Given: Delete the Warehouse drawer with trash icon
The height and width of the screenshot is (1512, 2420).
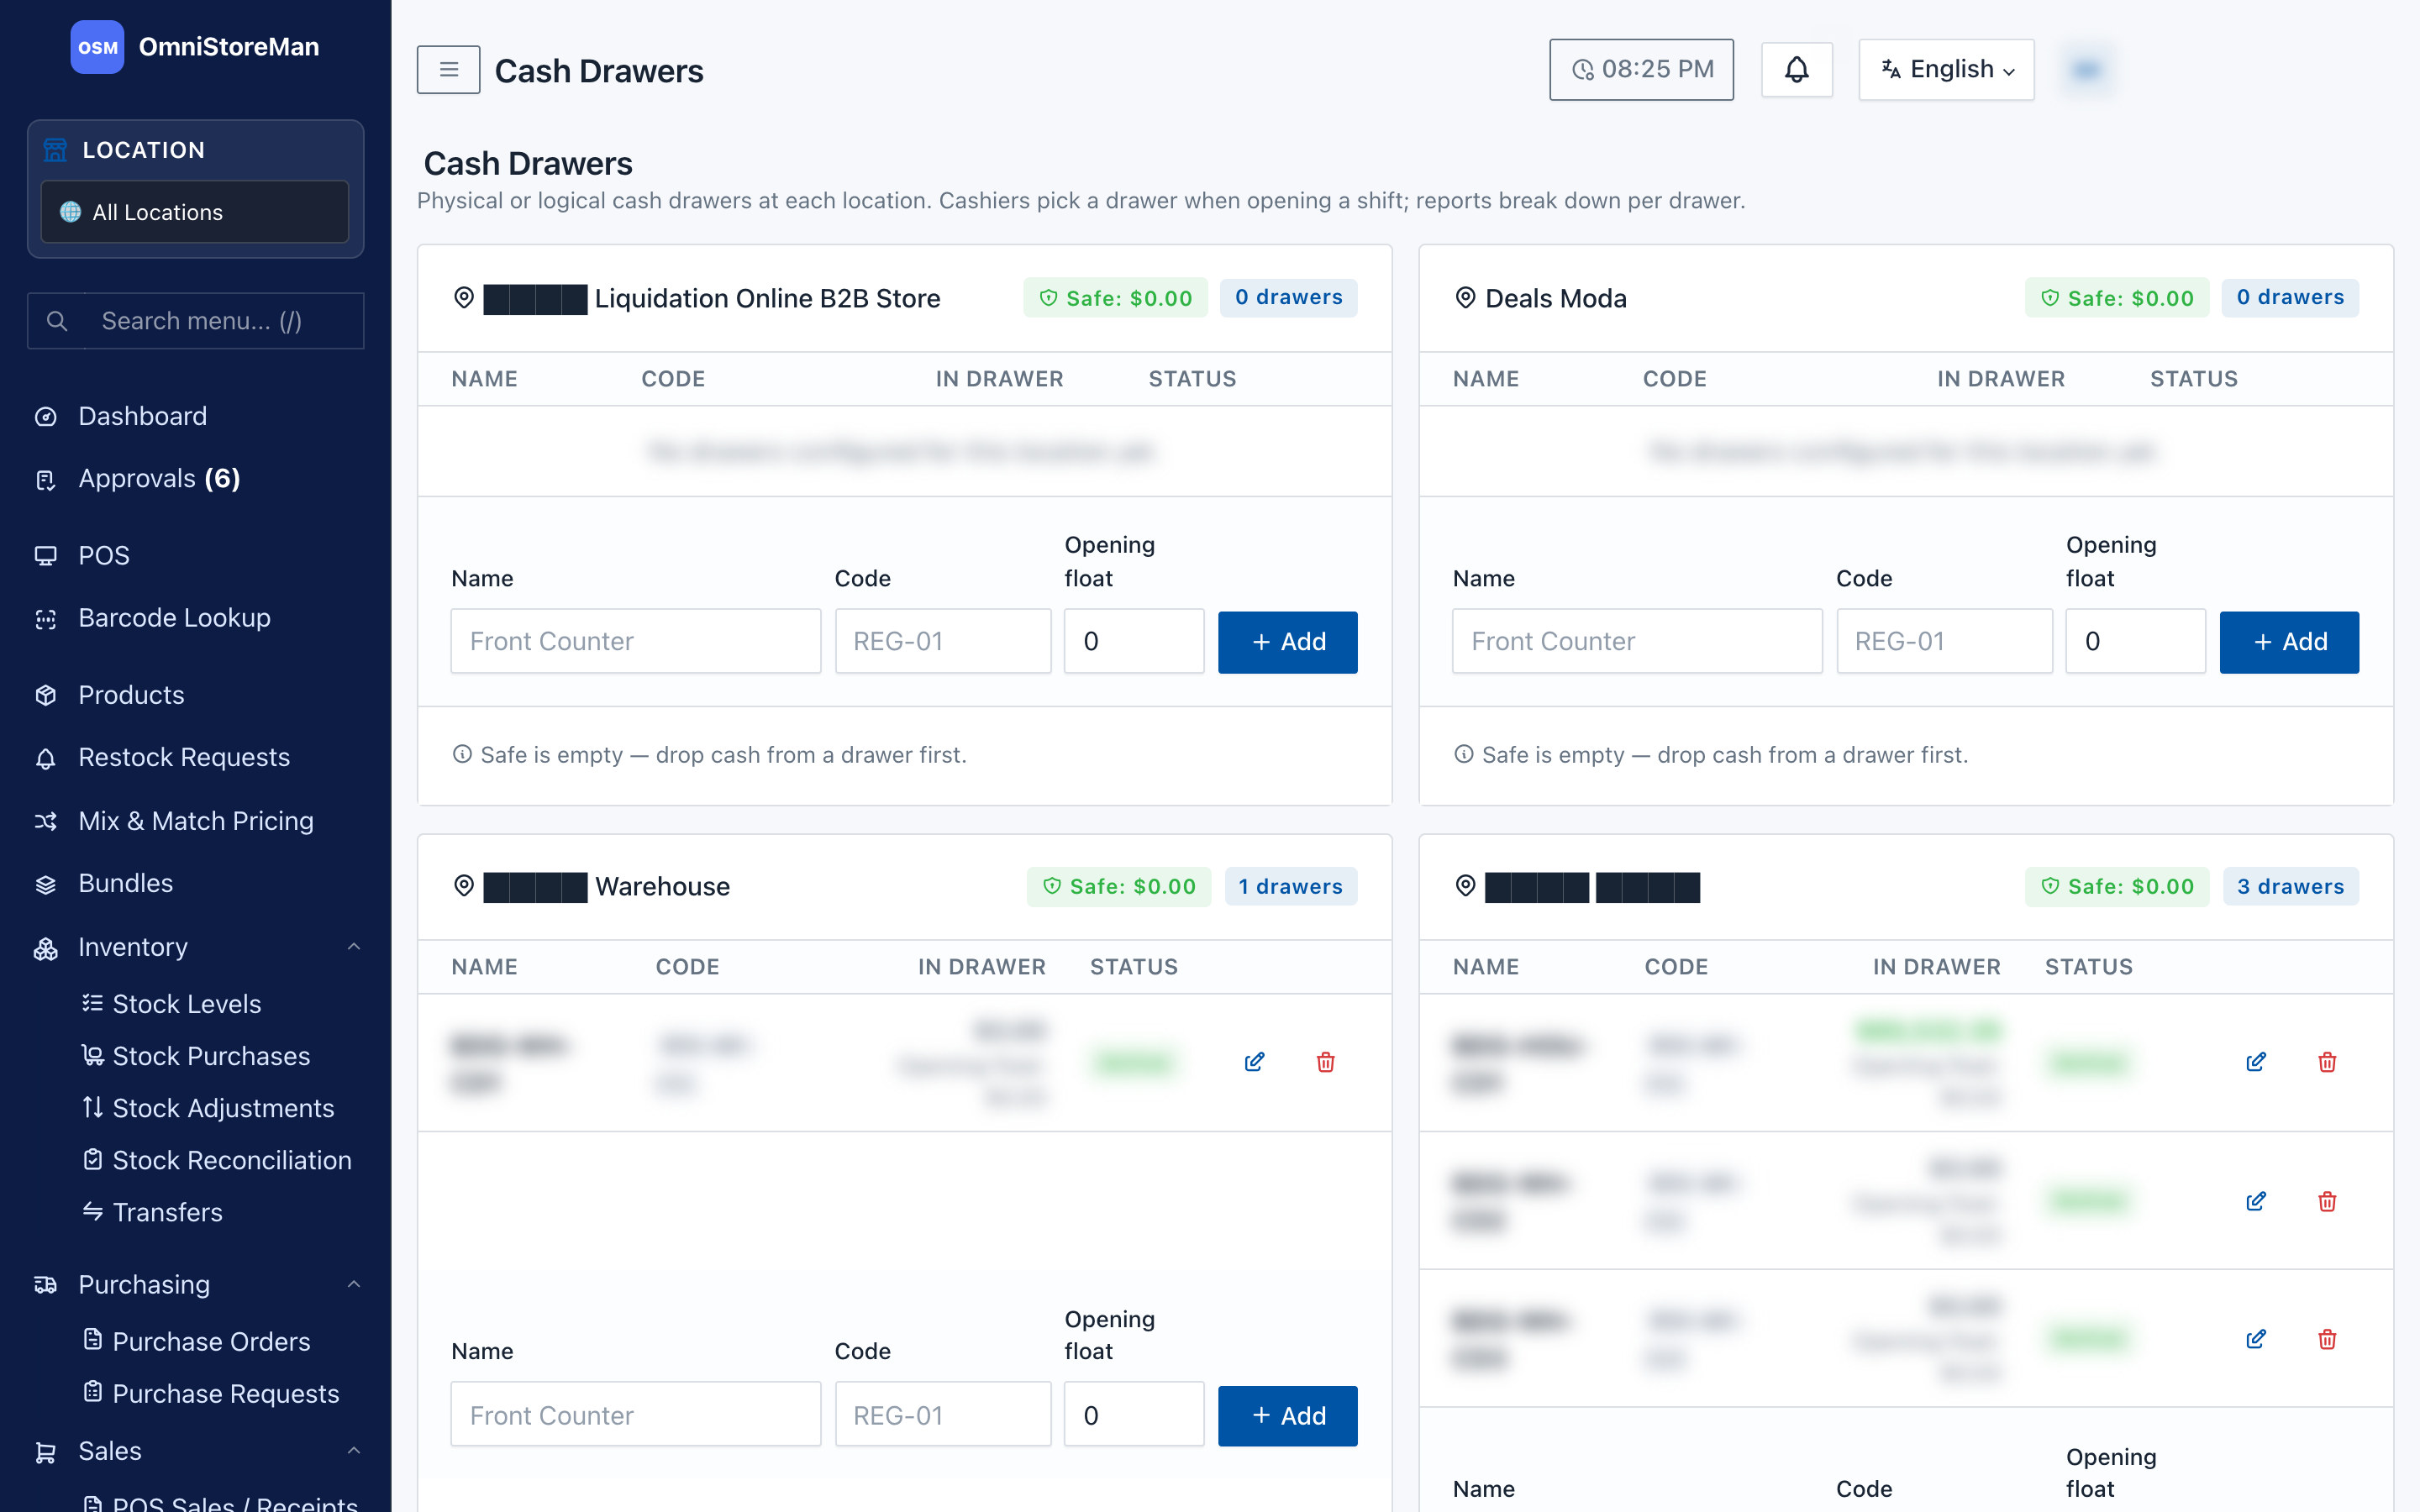Looking at the screenshot, I should point(1325,1062).
